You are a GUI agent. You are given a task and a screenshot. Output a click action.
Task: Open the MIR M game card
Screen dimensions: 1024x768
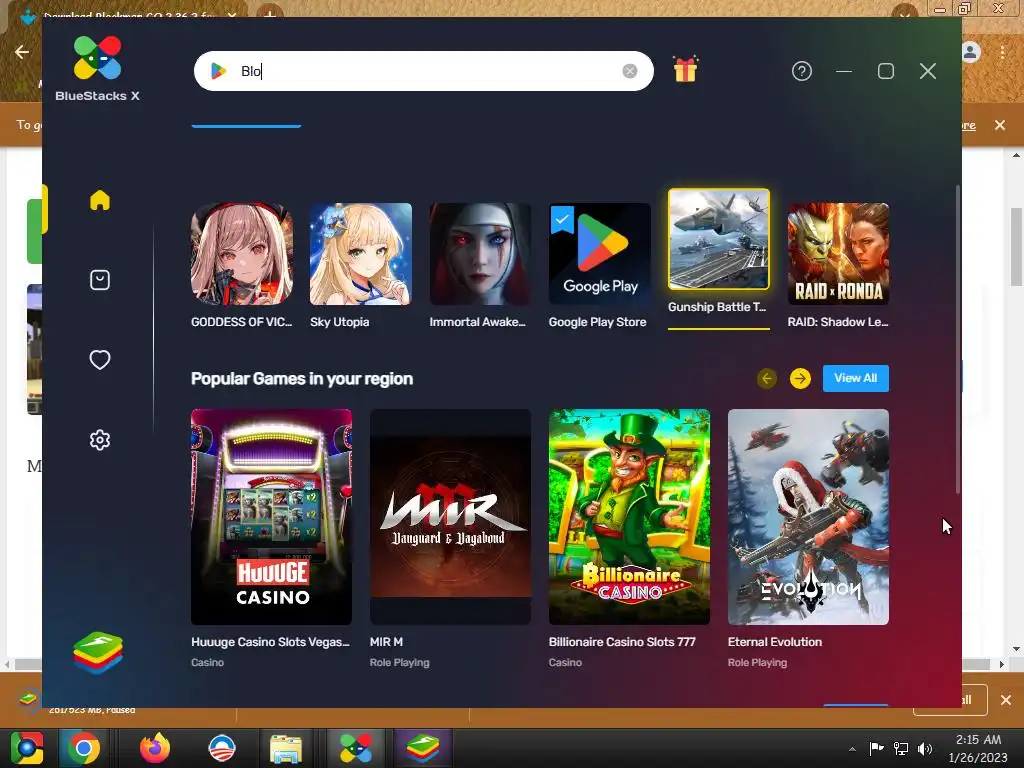point(451,517)
